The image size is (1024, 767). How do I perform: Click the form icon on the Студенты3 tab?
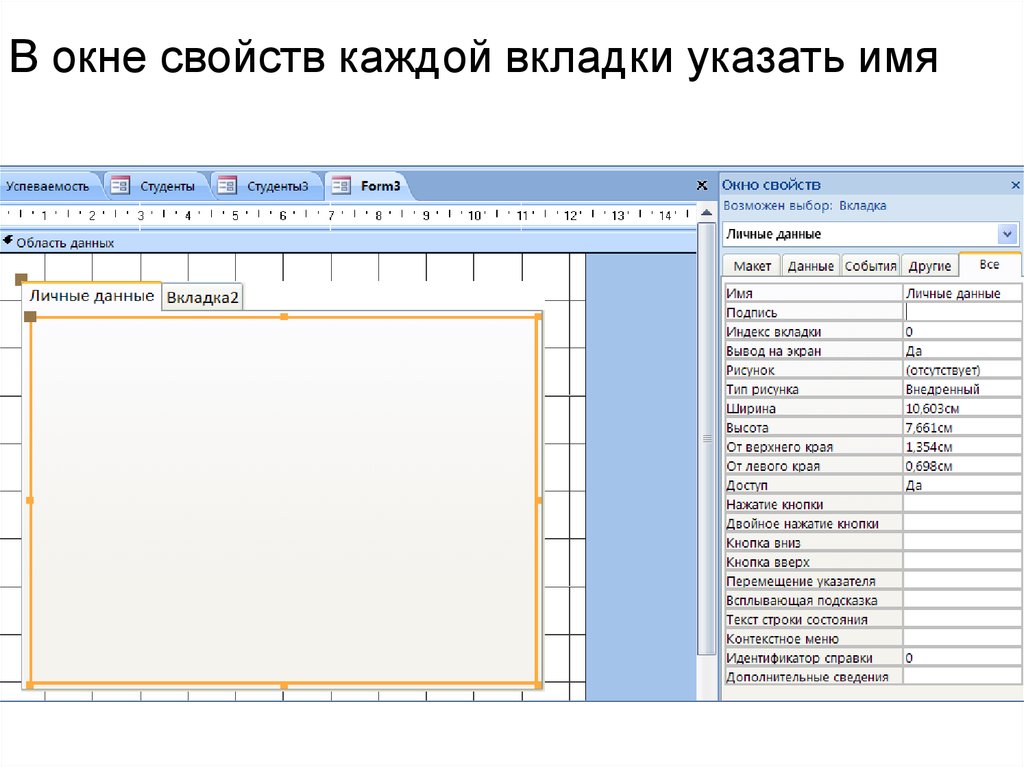(x=228, y=186)
